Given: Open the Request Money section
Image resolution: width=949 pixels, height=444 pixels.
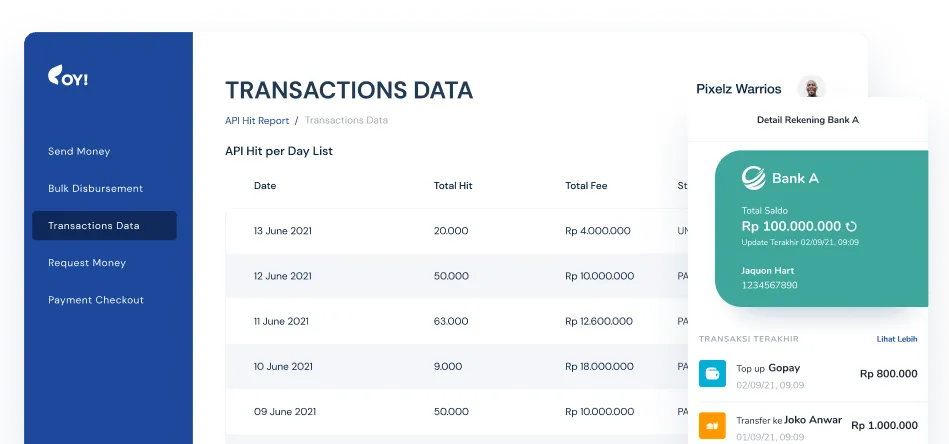Looking at the screenshot, I should tap(87, 263).
